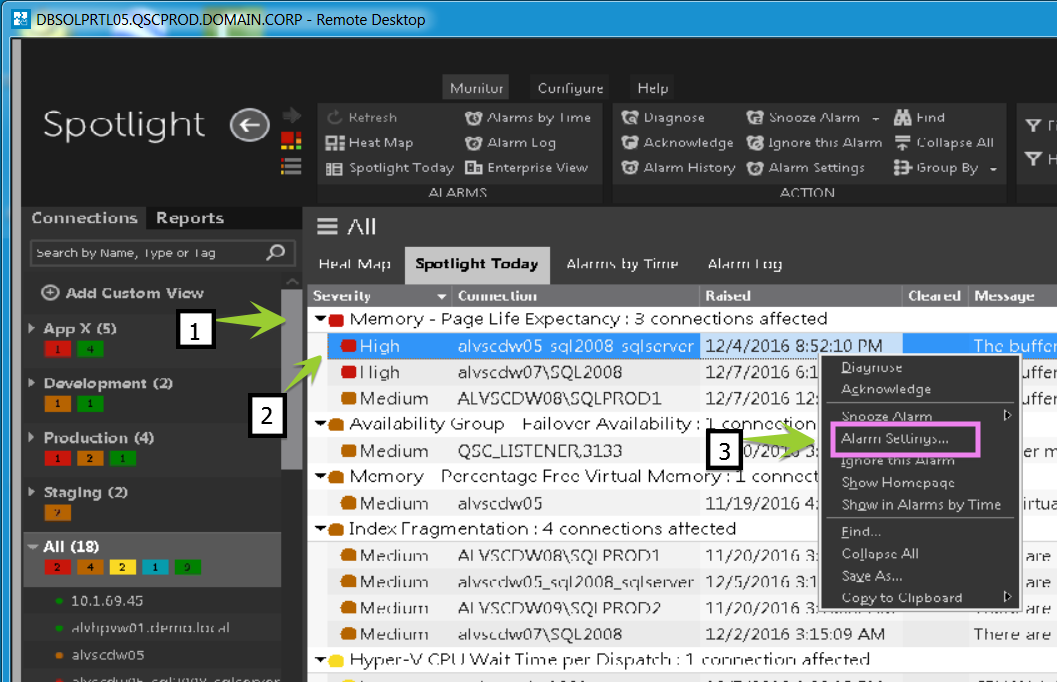Image resolution: width=1057 pixels, height=682 pixels.
Task: Click Snooze Alarm in the ribbon
Action: click(x=804, y=118)
